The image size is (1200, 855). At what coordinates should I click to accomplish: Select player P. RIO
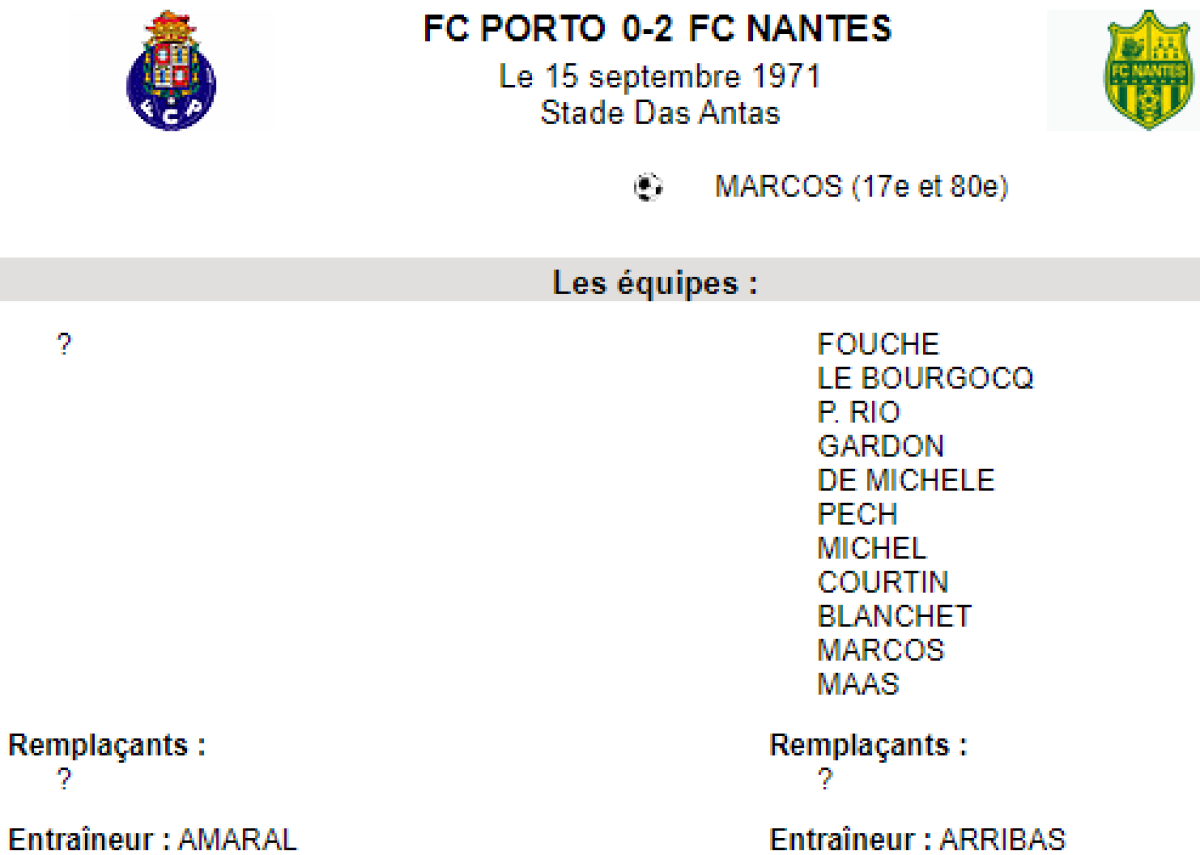tap(858, 412)
